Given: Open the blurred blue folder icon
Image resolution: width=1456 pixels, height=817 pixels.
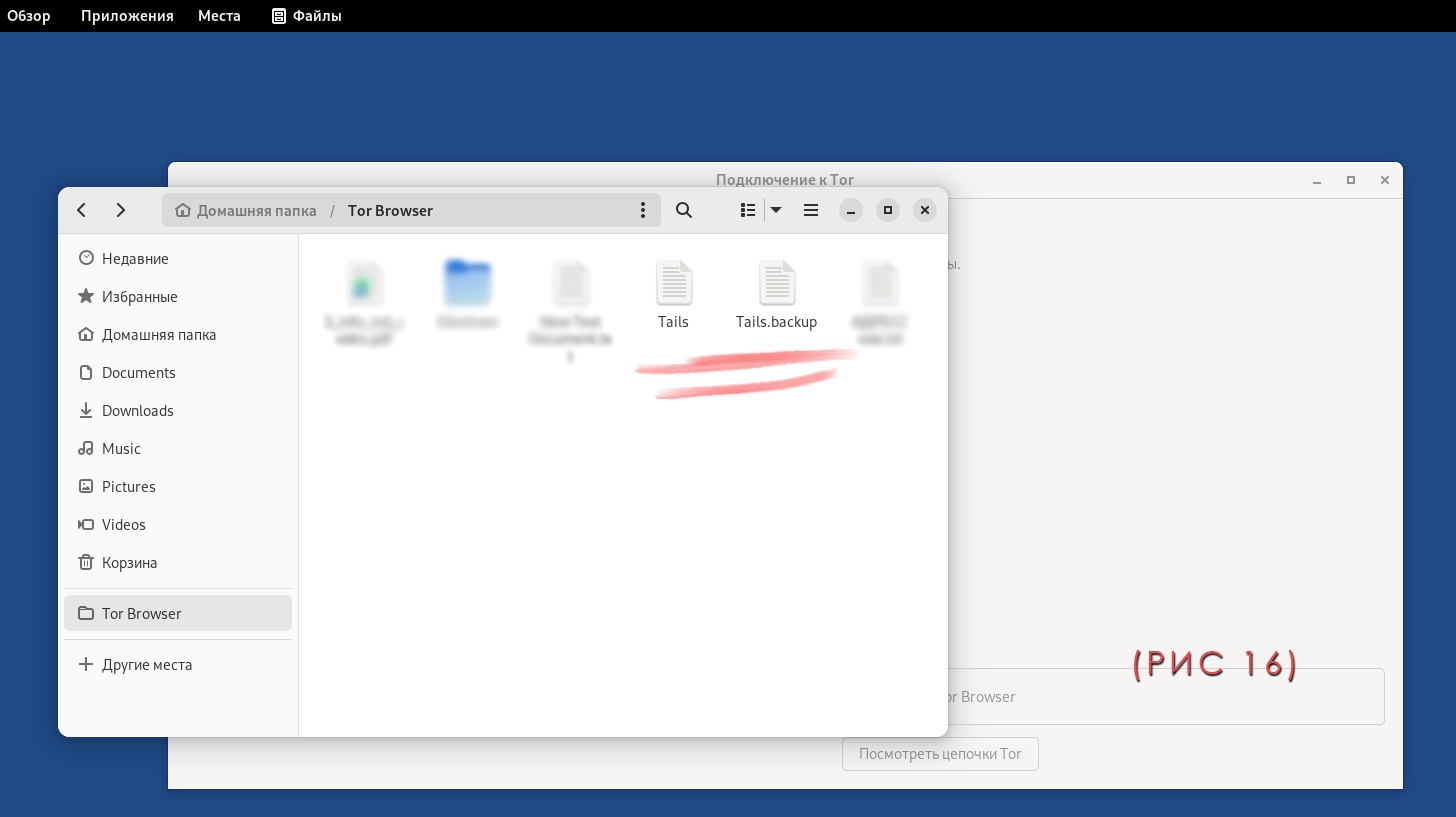Looking at the screenshot, I should (x=468, y=284).
